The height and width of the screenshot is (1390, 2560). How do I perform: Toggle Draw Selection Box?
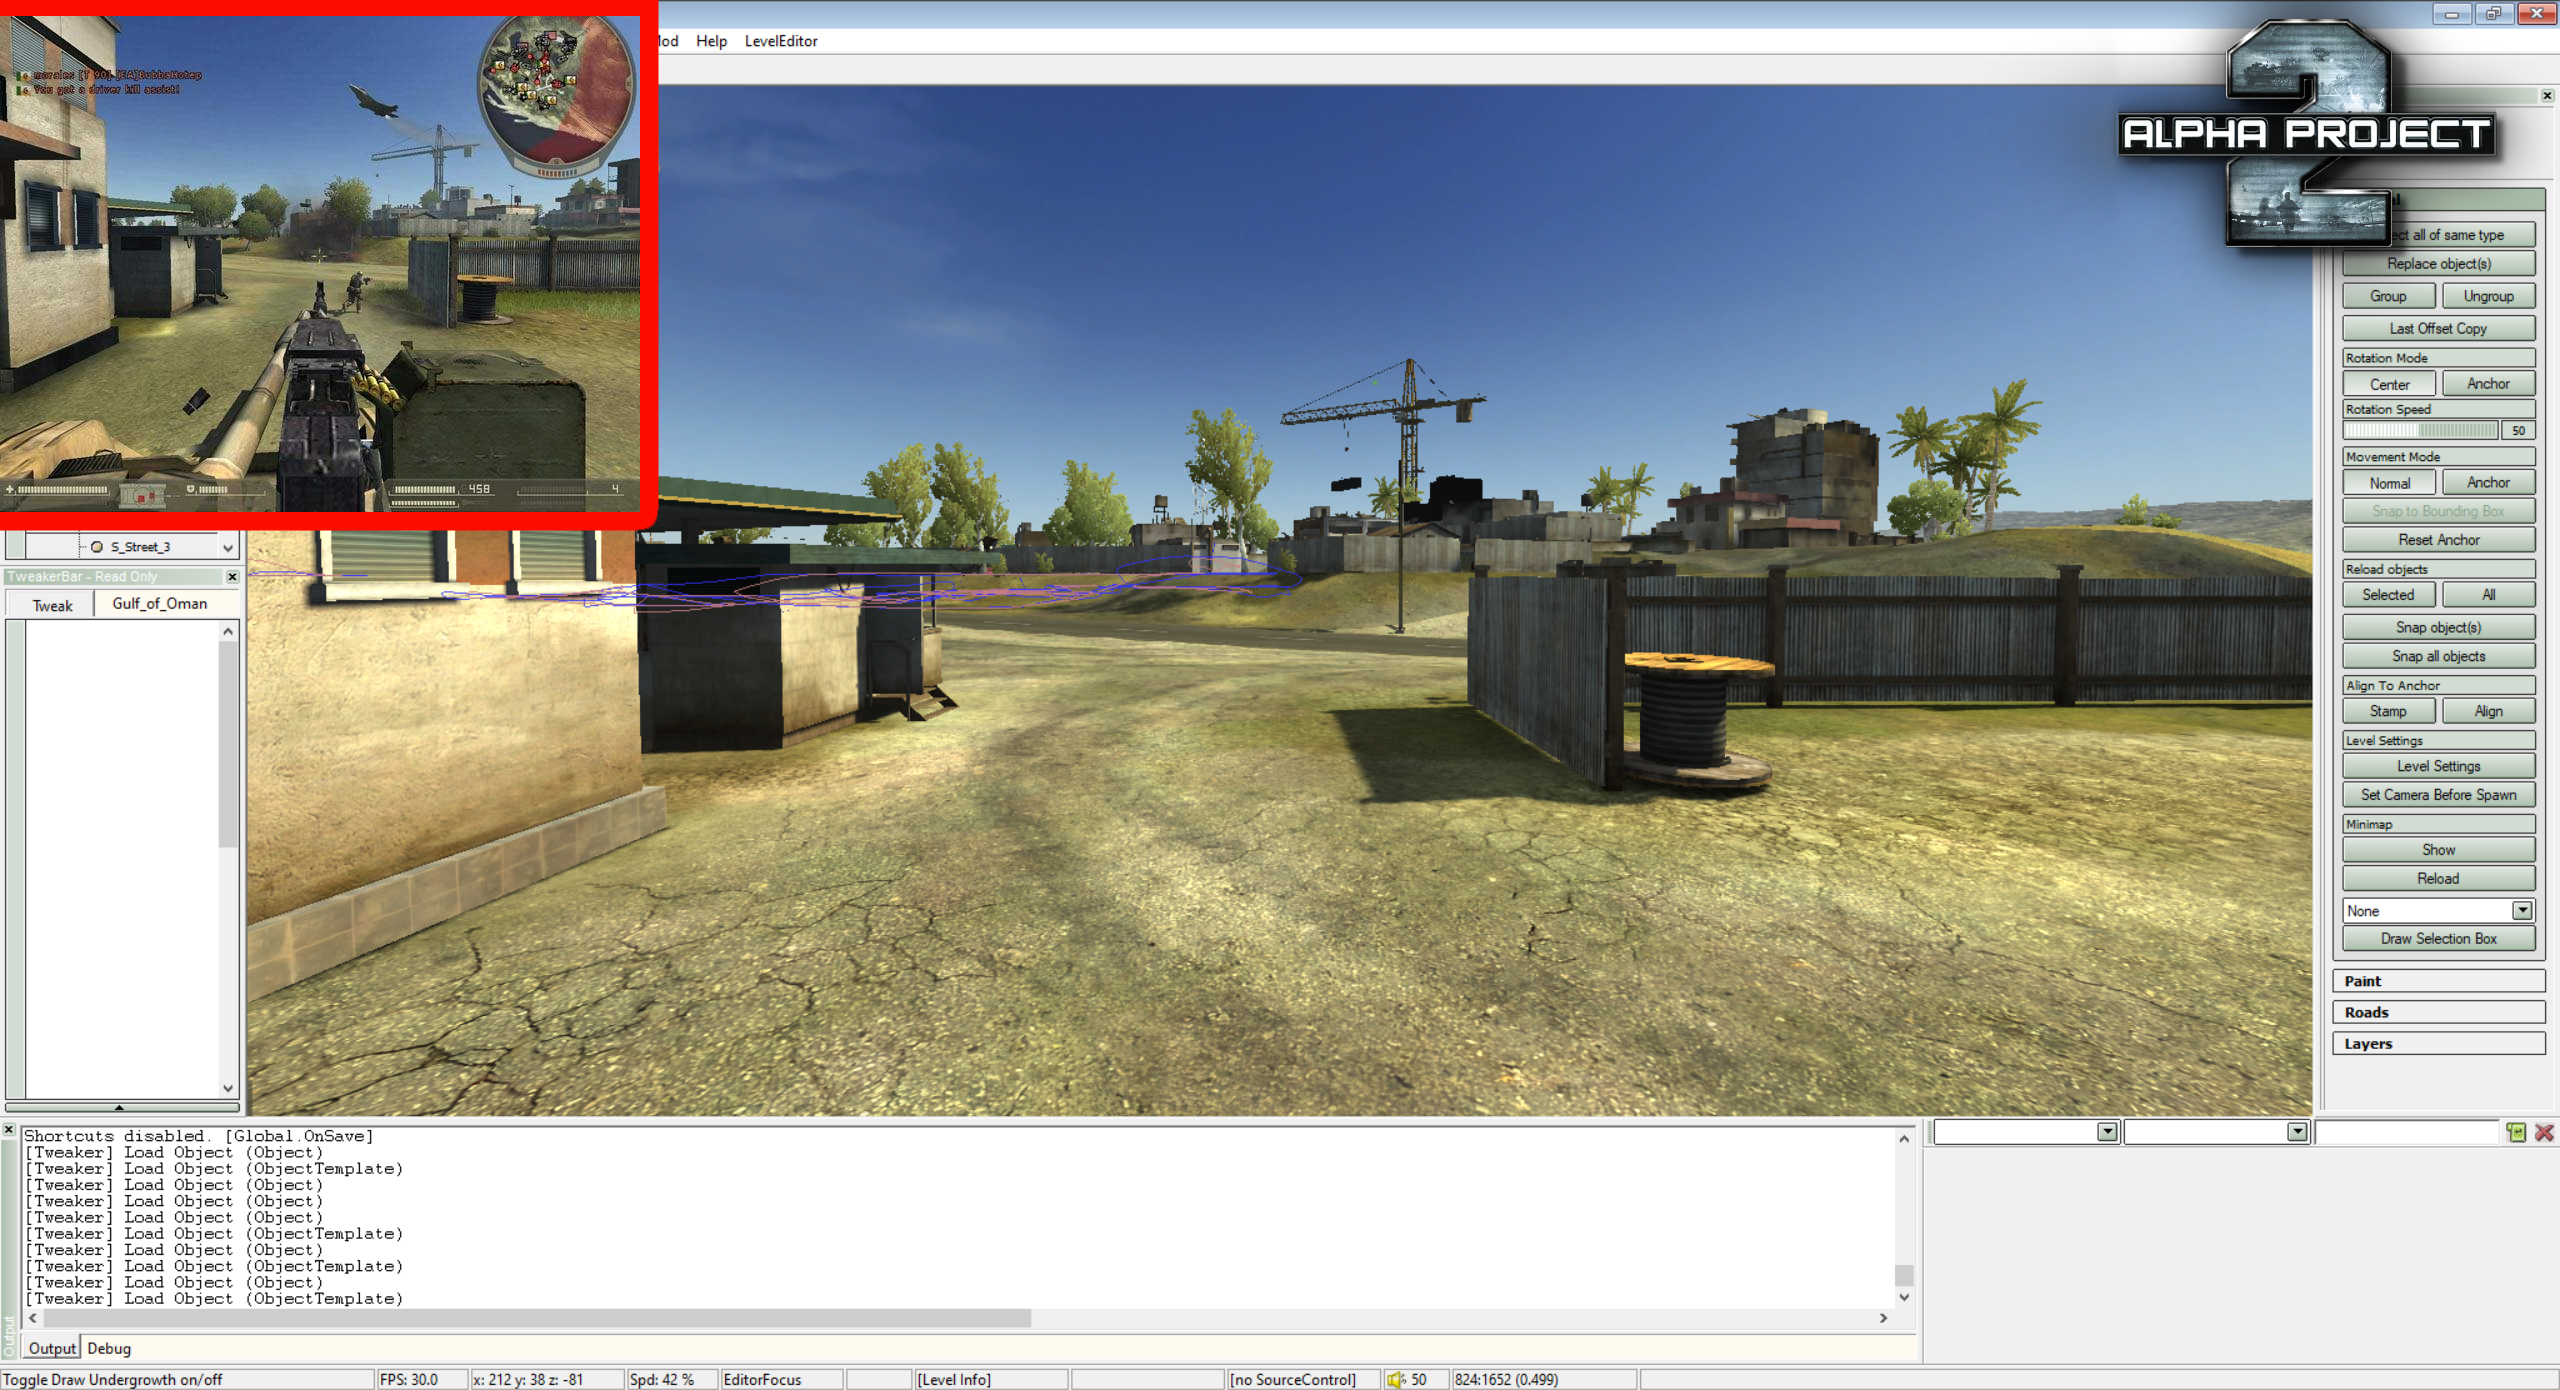[2438, 939]
